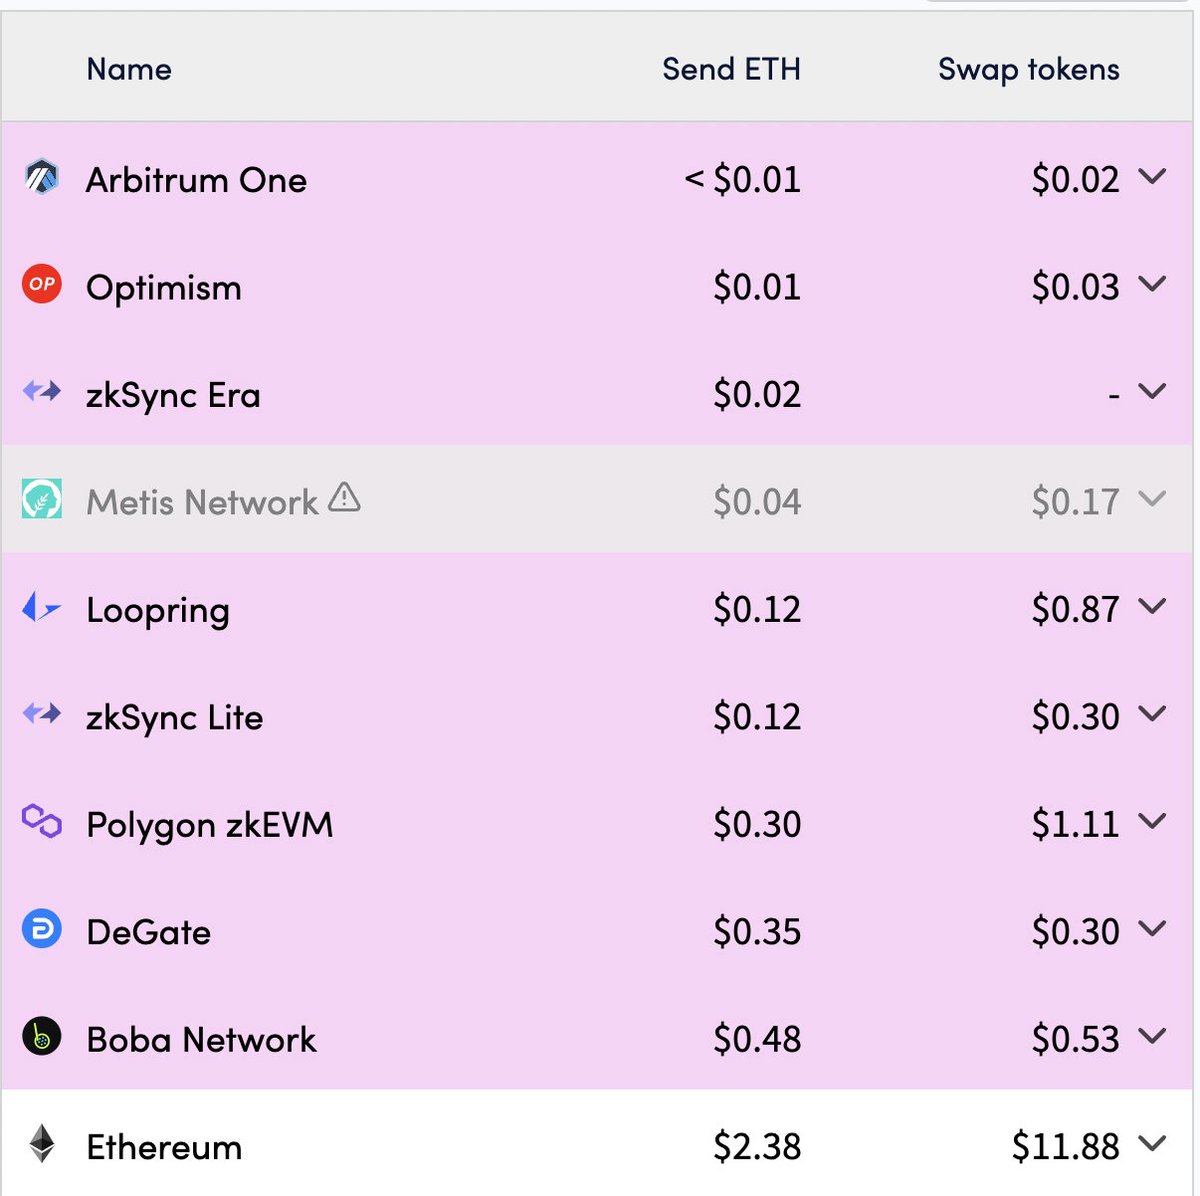Click the red Optimism OP icon

coord(42,285)
